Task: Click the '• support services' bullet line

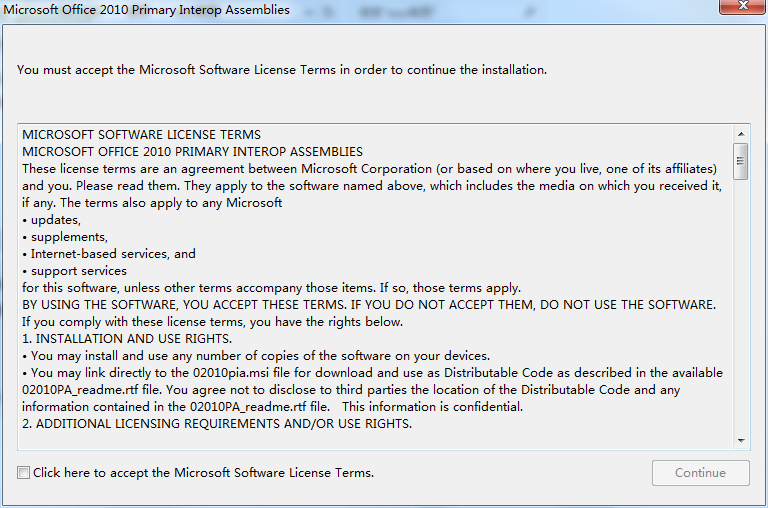Action: tap(74, 271)
